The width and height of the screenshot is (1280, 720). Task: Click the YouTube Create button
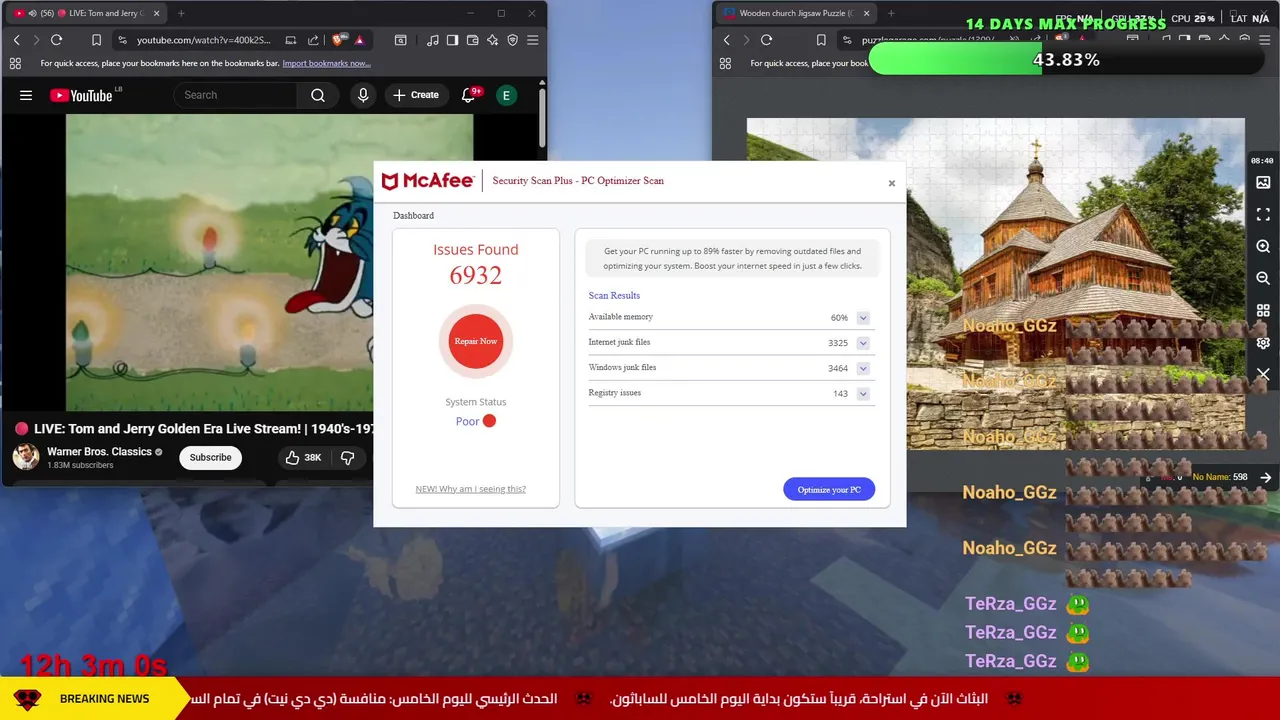tap(416, 95)
